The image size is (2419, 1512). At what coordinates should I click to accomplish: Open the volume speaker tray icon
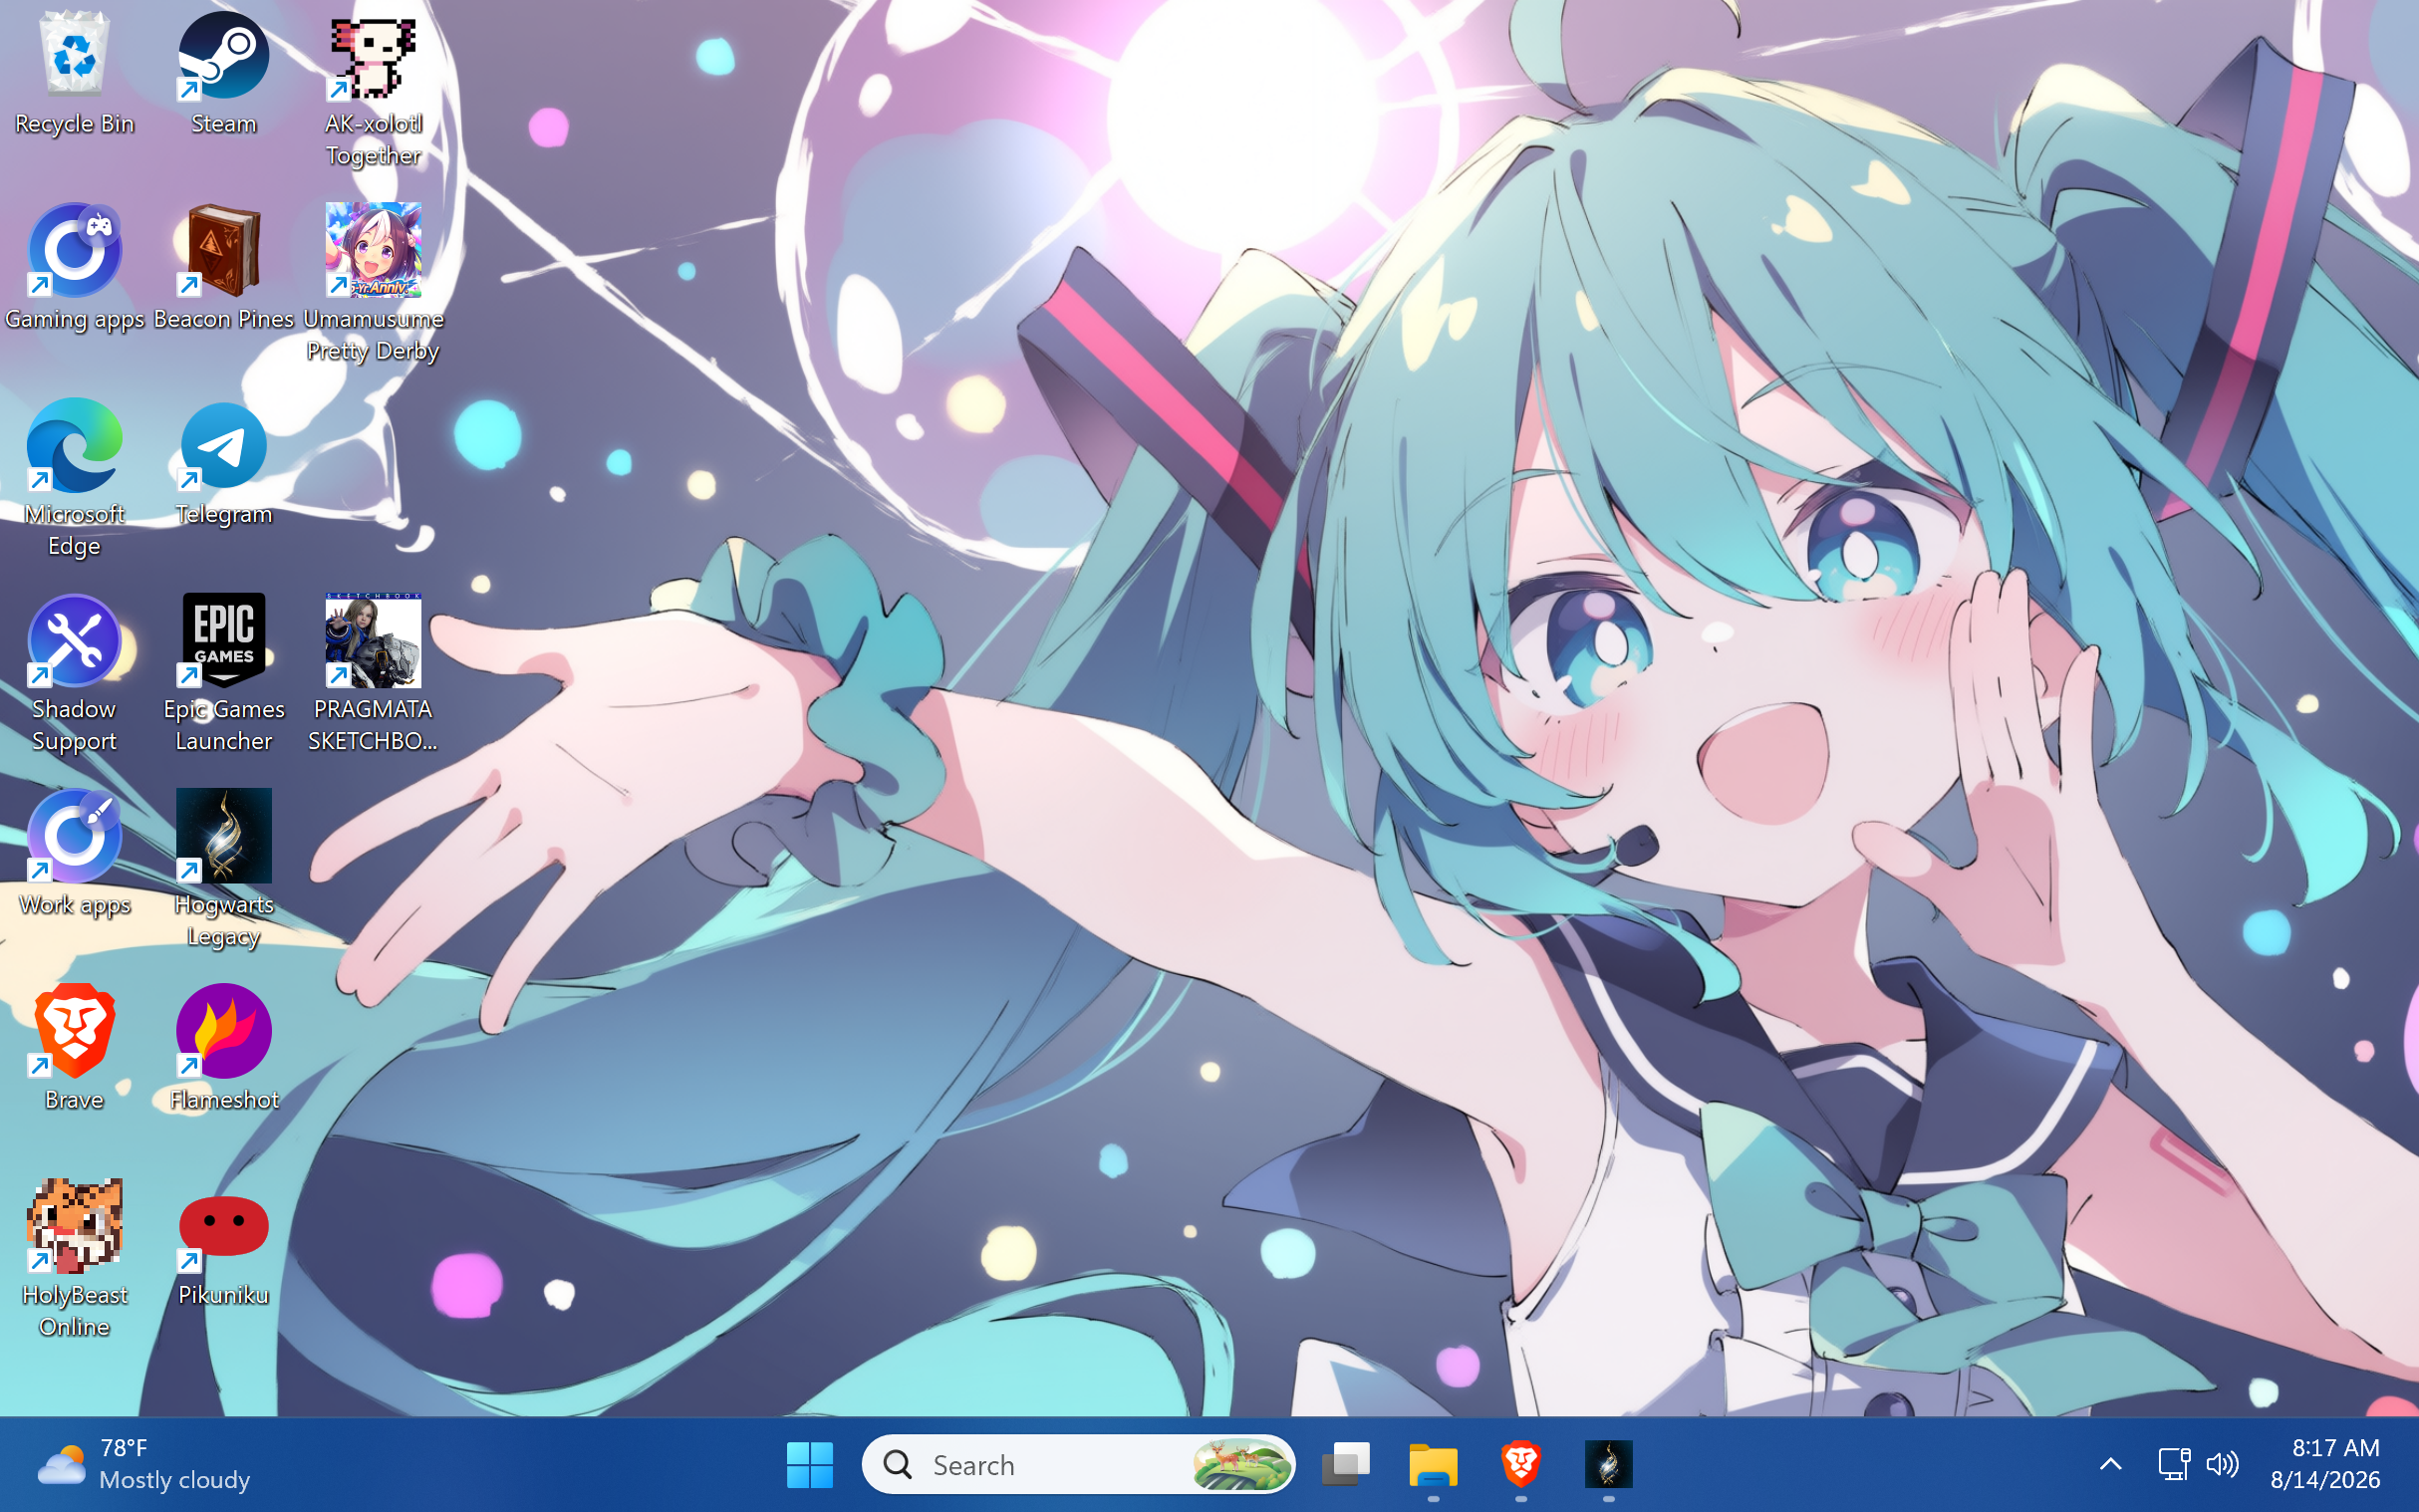point(2222,1465)
